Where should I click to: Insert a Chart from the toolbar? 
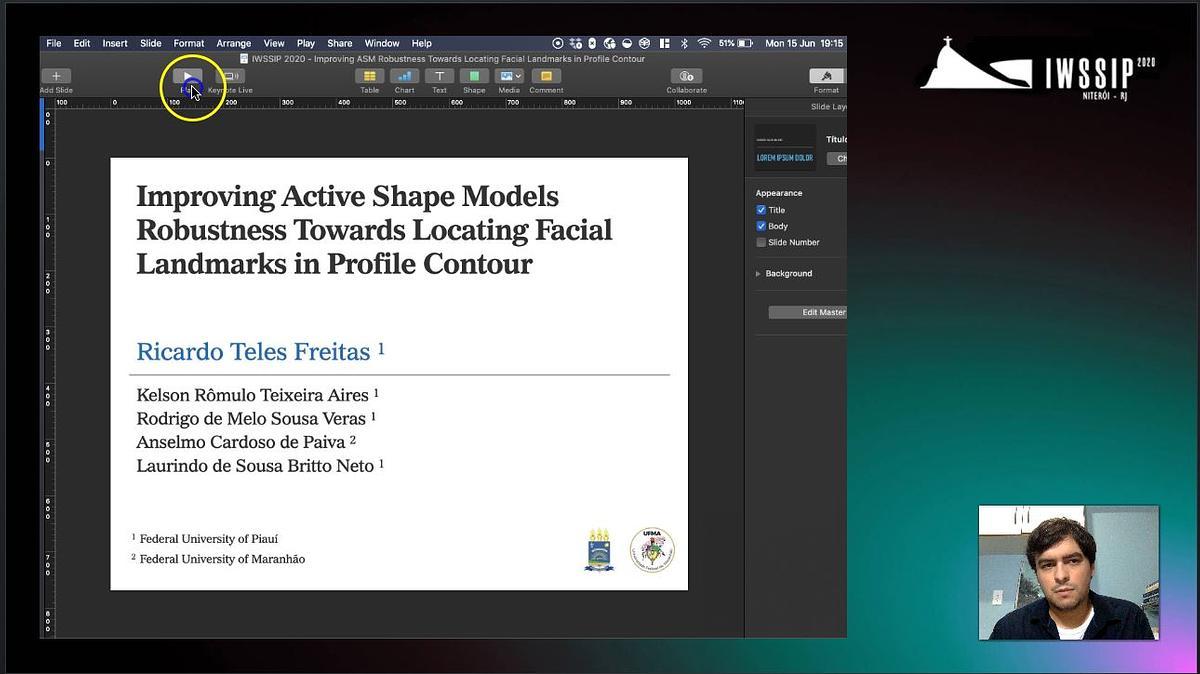tap(404, 76)
